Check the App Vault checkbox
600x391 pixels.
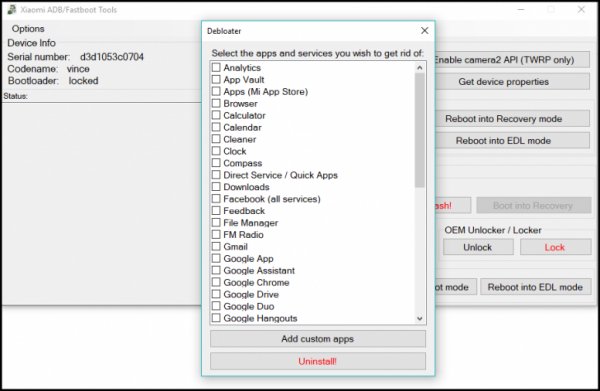coord(216,79)
